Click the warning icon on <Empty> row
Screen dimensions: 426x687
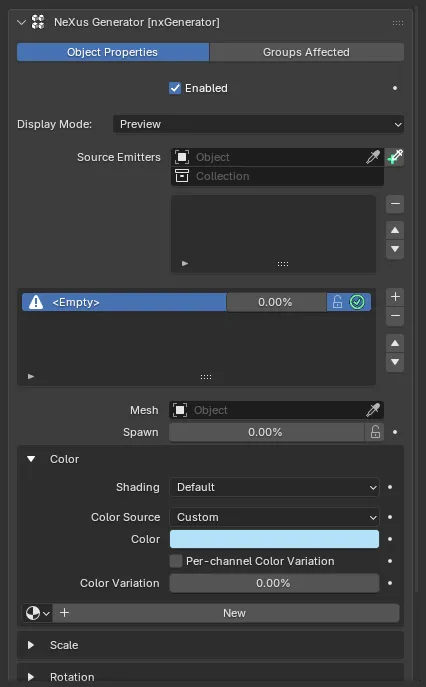click(36, 302)
